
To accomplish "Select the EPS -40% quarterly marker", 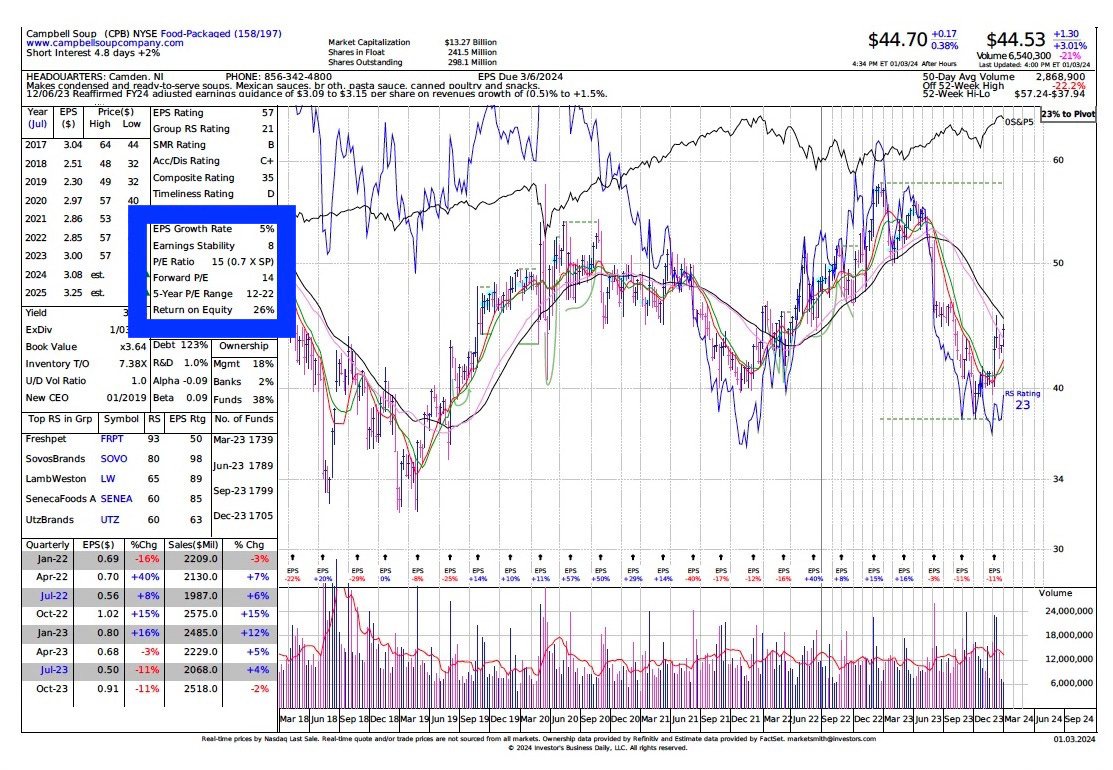I will [x=693, y=574].
